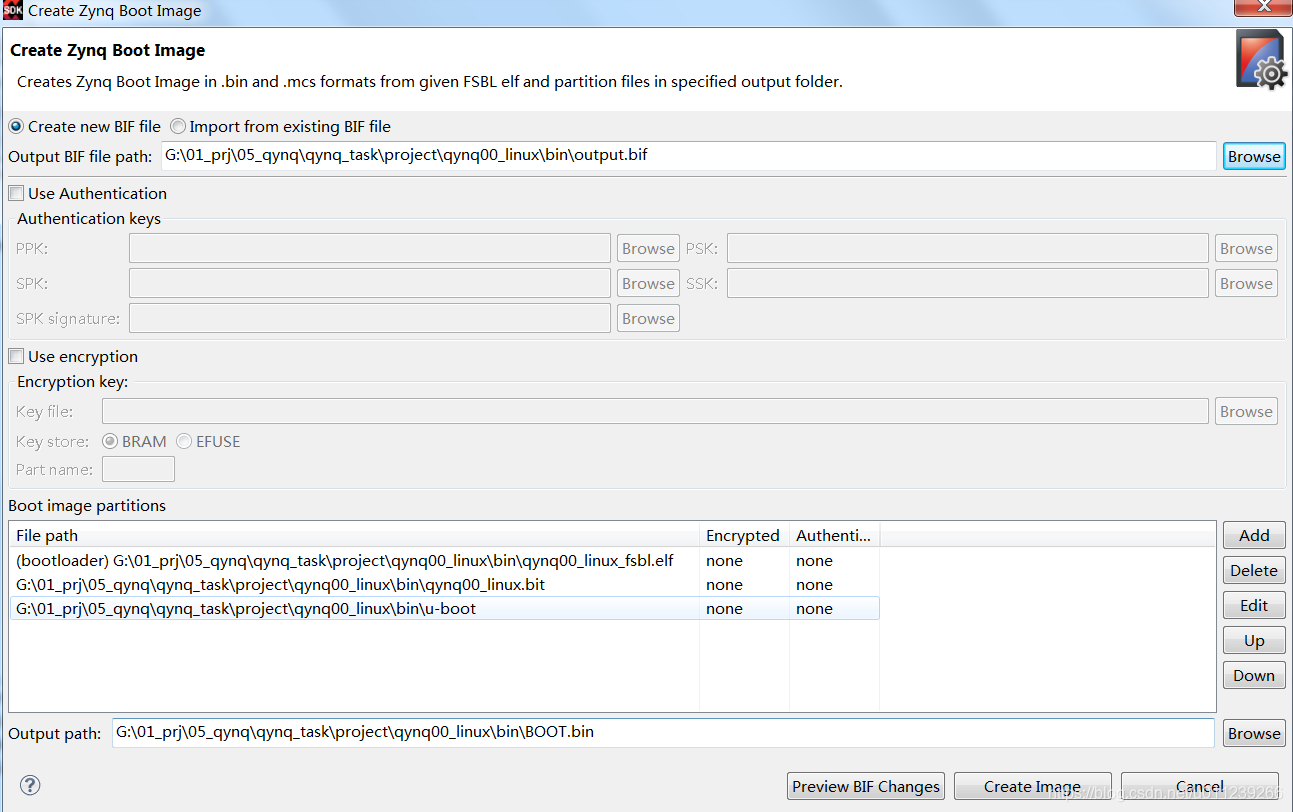Viewport: 1293px width, 812px height.
Task: Move the selected partition Down
Action: click(1254, 675)
